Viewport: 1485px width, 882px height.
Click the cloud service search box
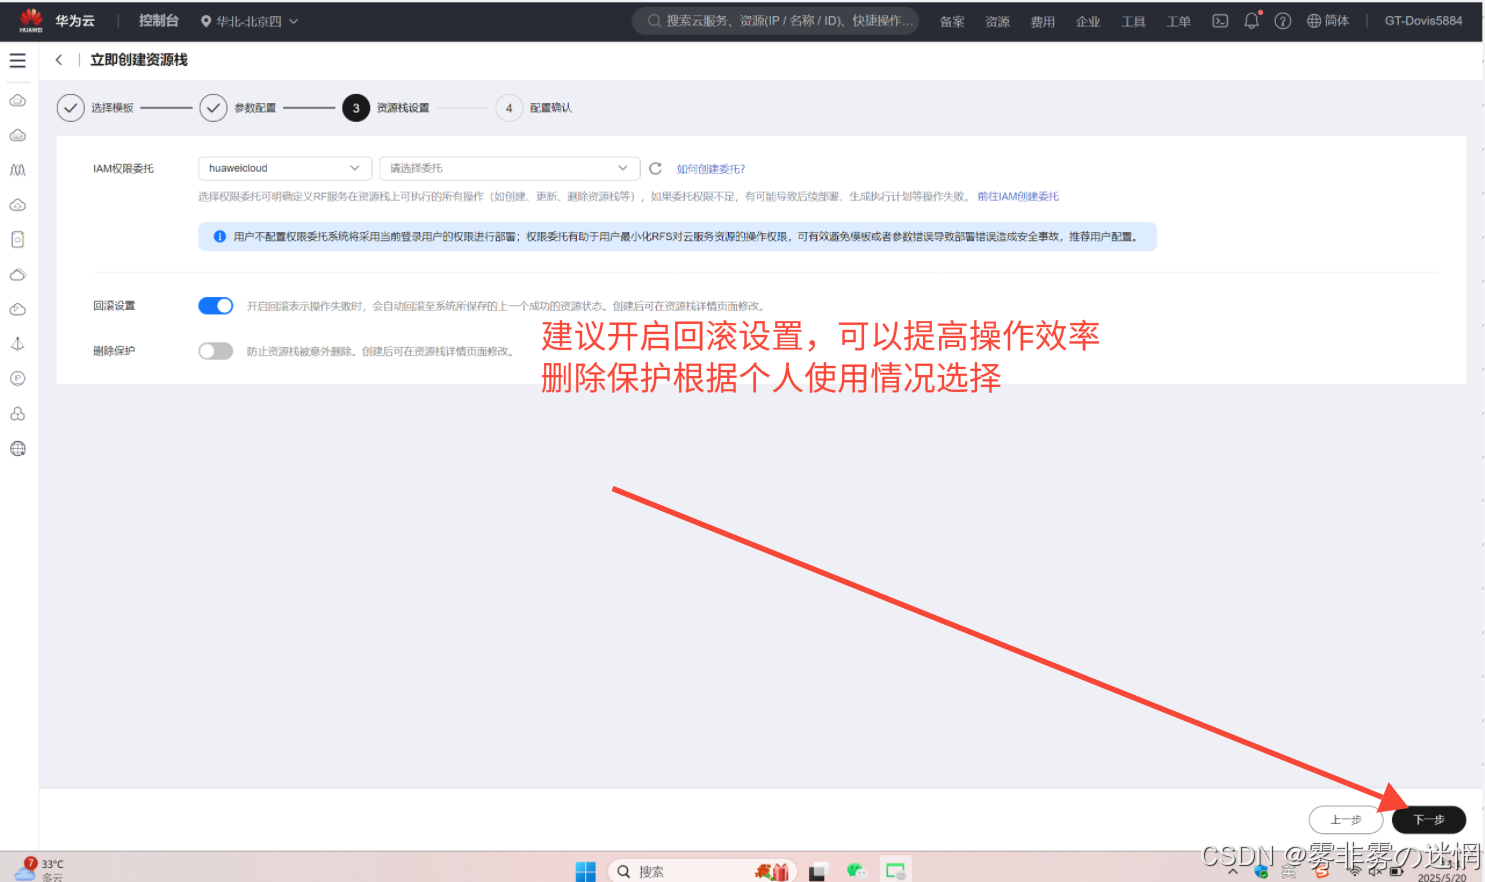(x=776, y=20)
